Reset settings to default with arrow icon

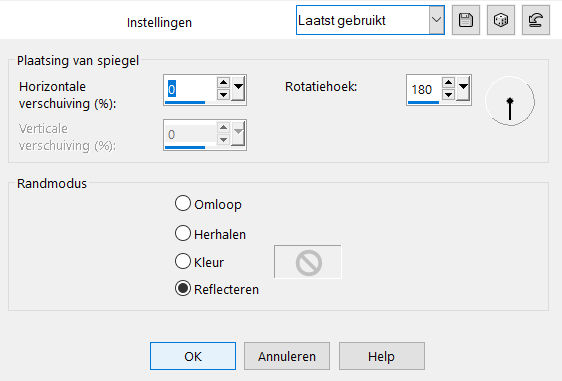tap(536, 20)
